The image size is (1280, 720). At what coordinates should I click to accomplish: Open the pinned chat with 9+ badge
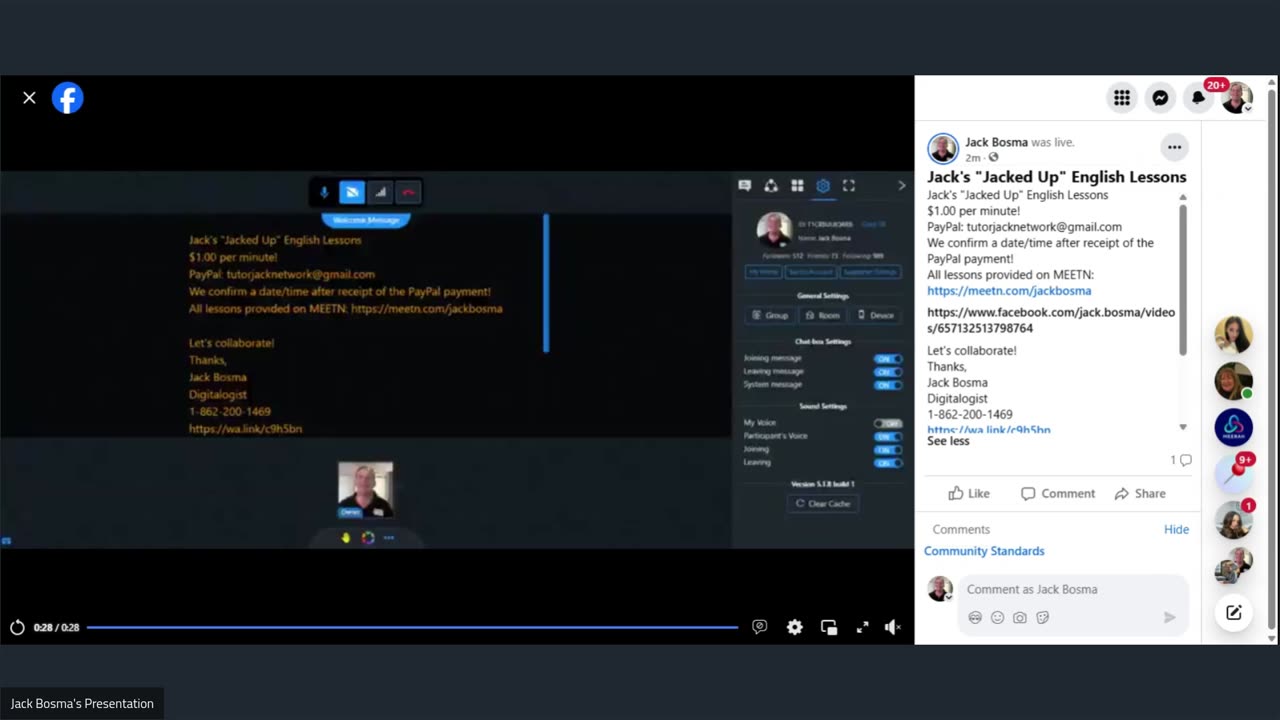click(1233, 473)
